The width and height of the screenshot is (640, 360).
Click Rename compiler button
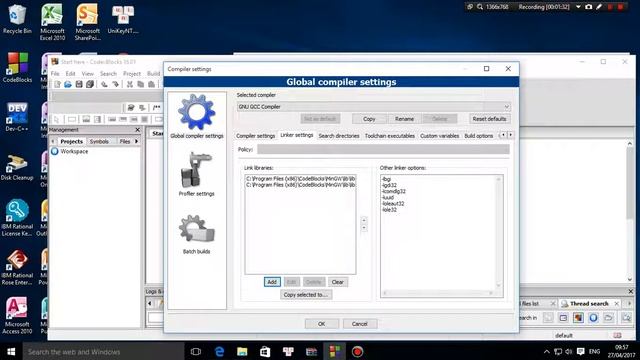click(404, 119)
